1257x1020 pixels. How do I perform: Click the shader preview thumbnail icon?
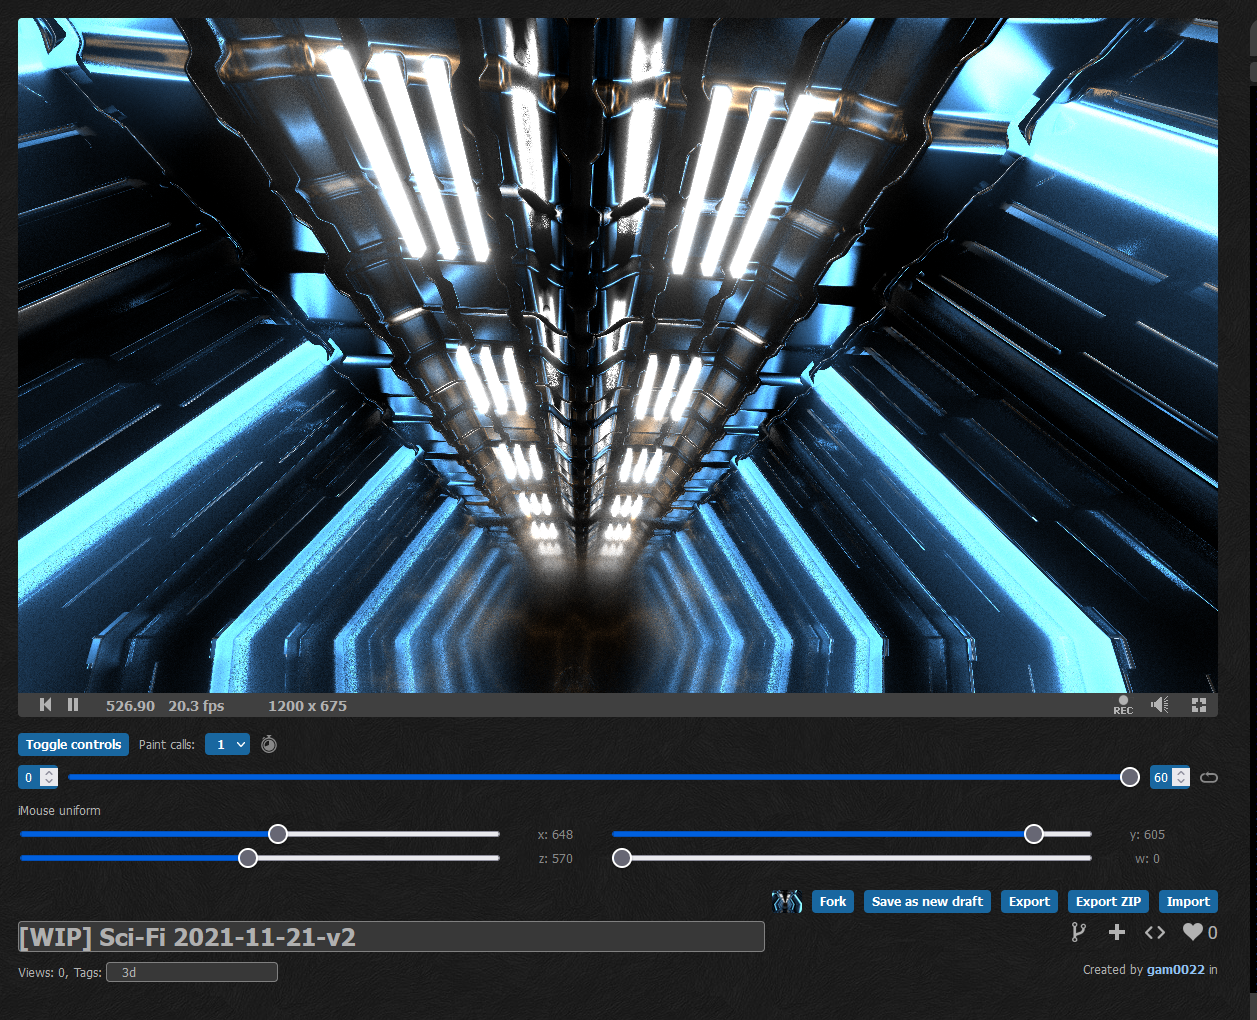787,902
